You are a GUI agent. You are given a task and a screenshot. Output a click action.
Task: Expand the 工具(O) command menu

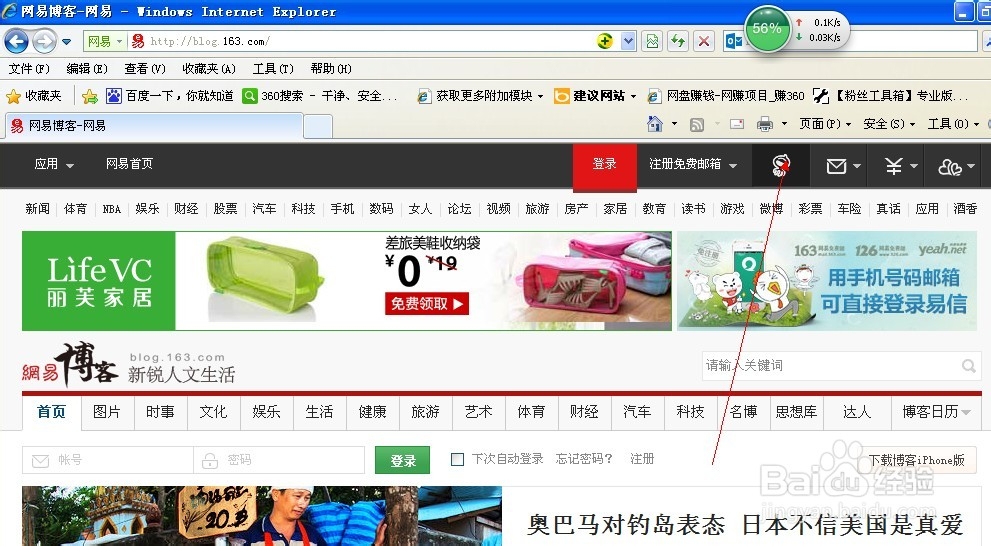point(953,124)
